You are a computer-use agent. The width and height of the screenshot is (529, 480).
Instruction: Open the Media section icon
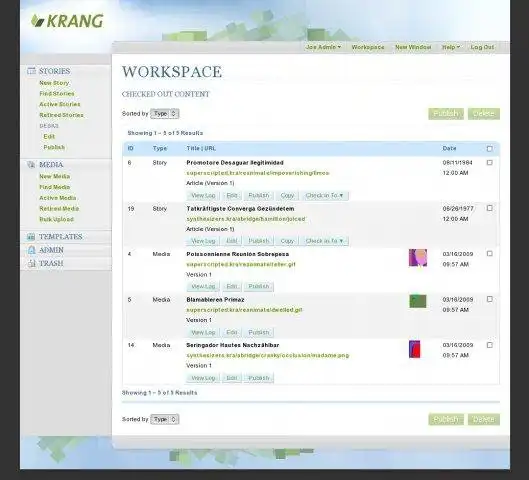(x=31, y=165)
